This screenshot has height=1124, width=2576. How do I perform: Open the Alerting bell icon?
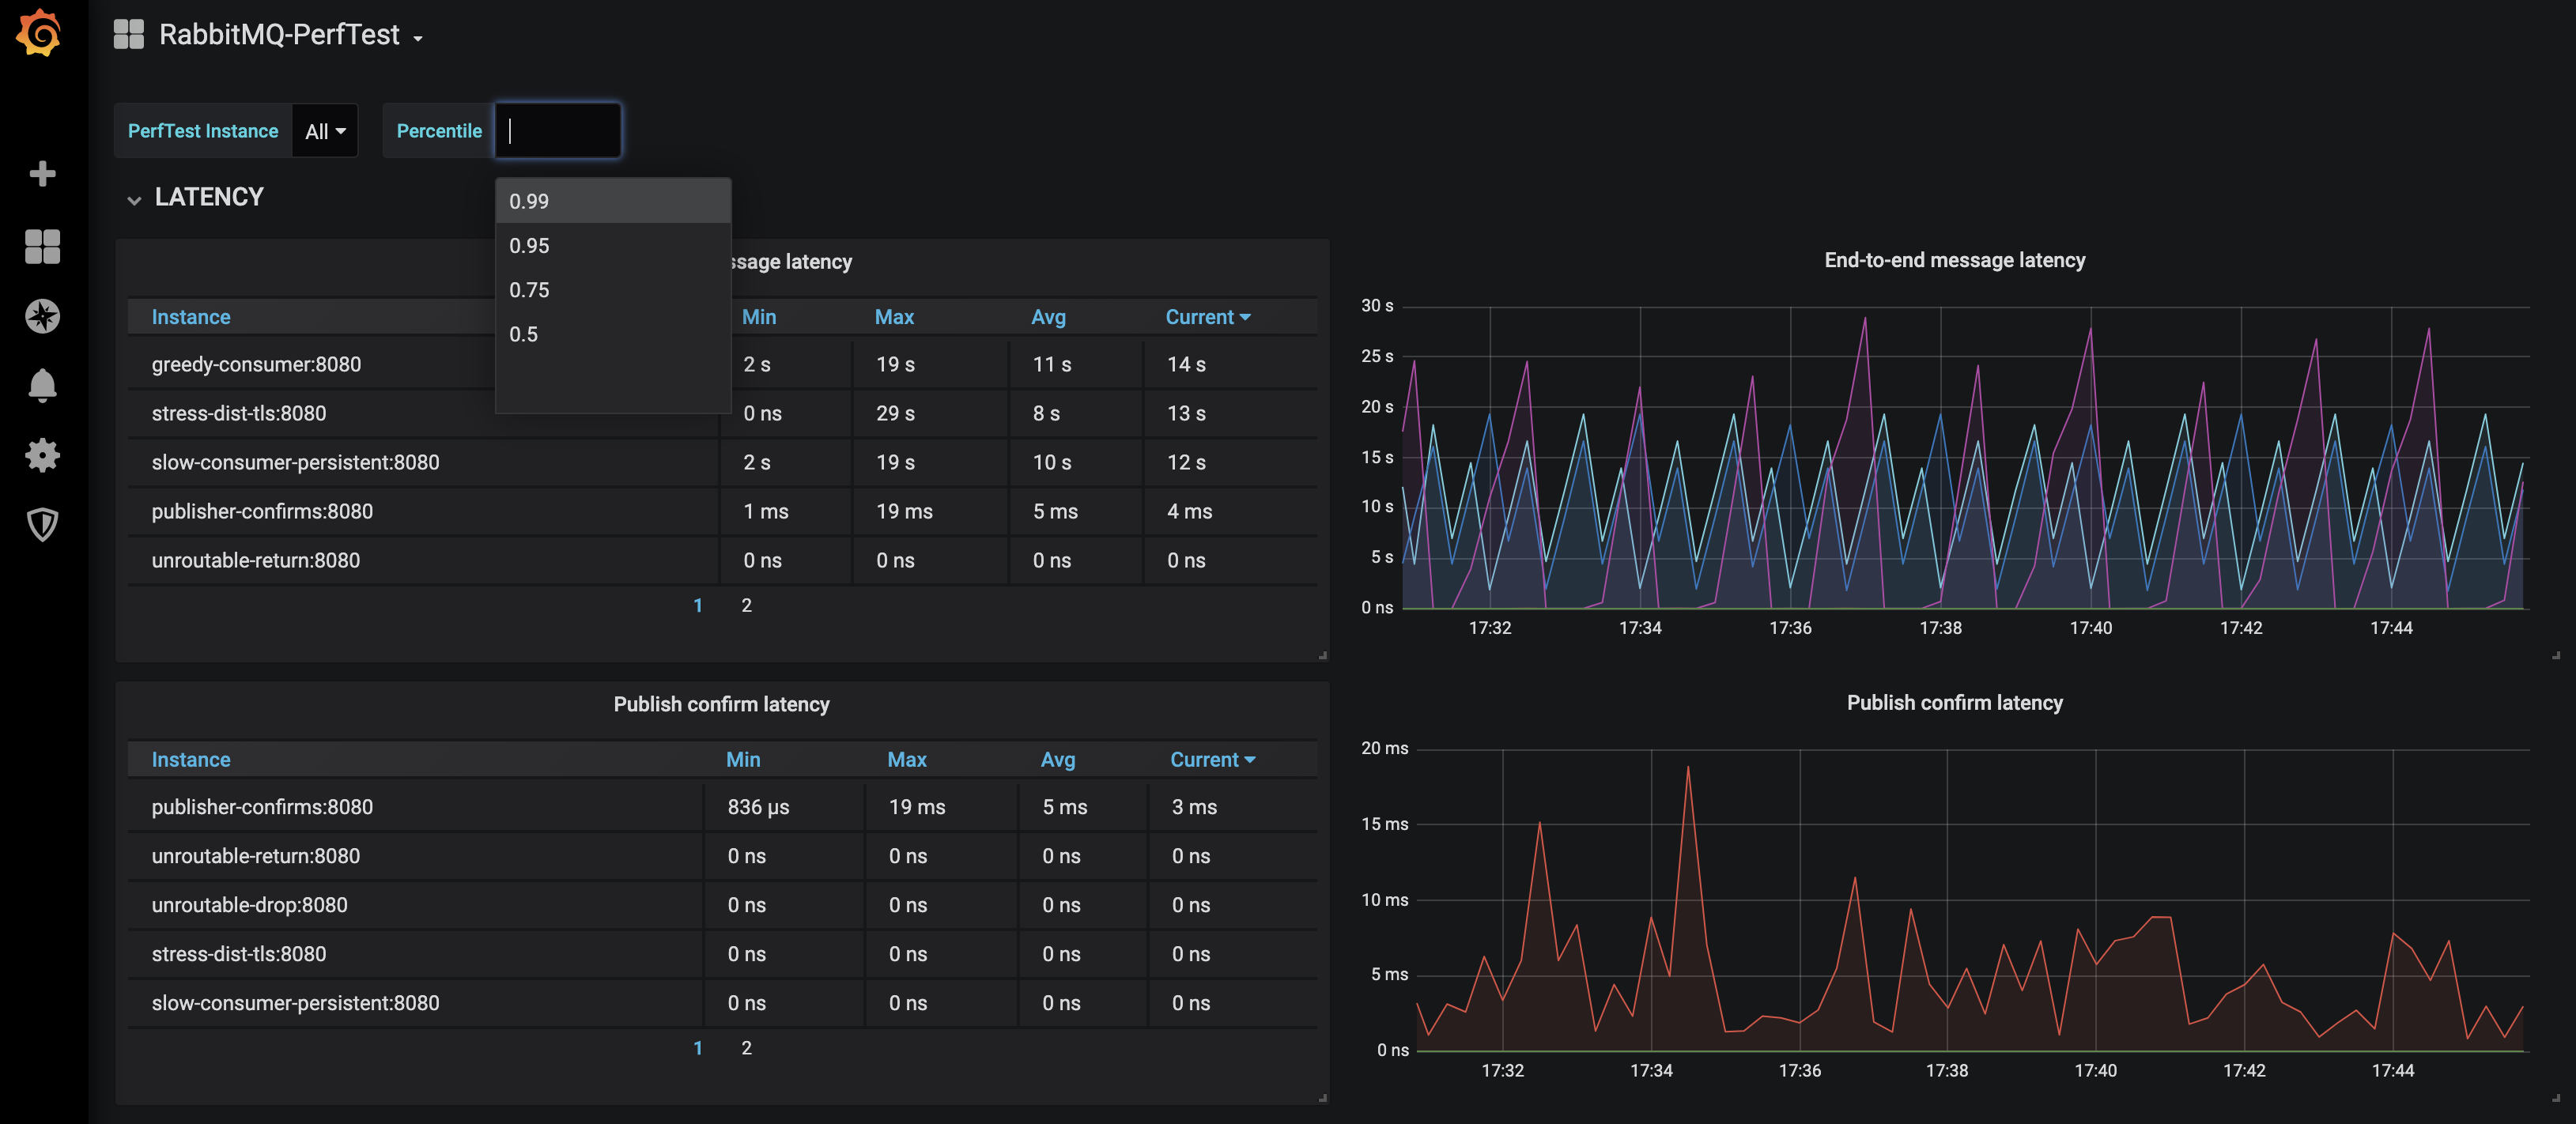42,385
